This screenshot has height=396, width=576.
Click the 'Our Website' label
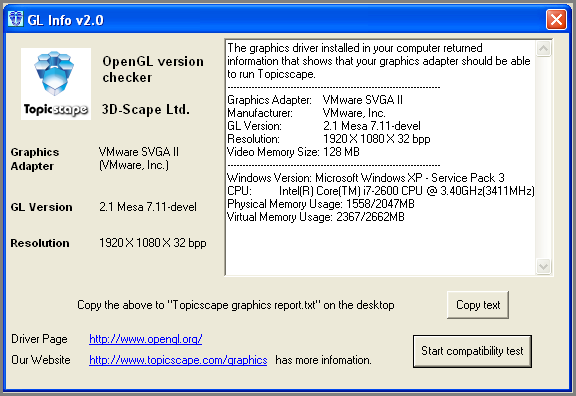[40, 360]
